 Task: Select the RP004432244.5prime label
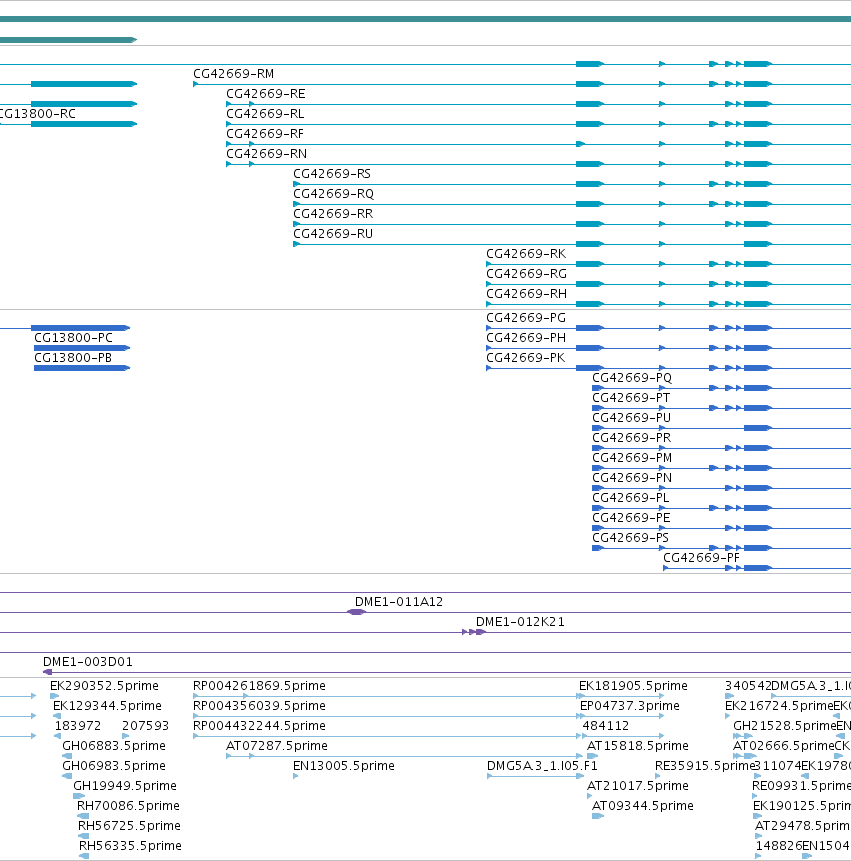coord(259,726)
